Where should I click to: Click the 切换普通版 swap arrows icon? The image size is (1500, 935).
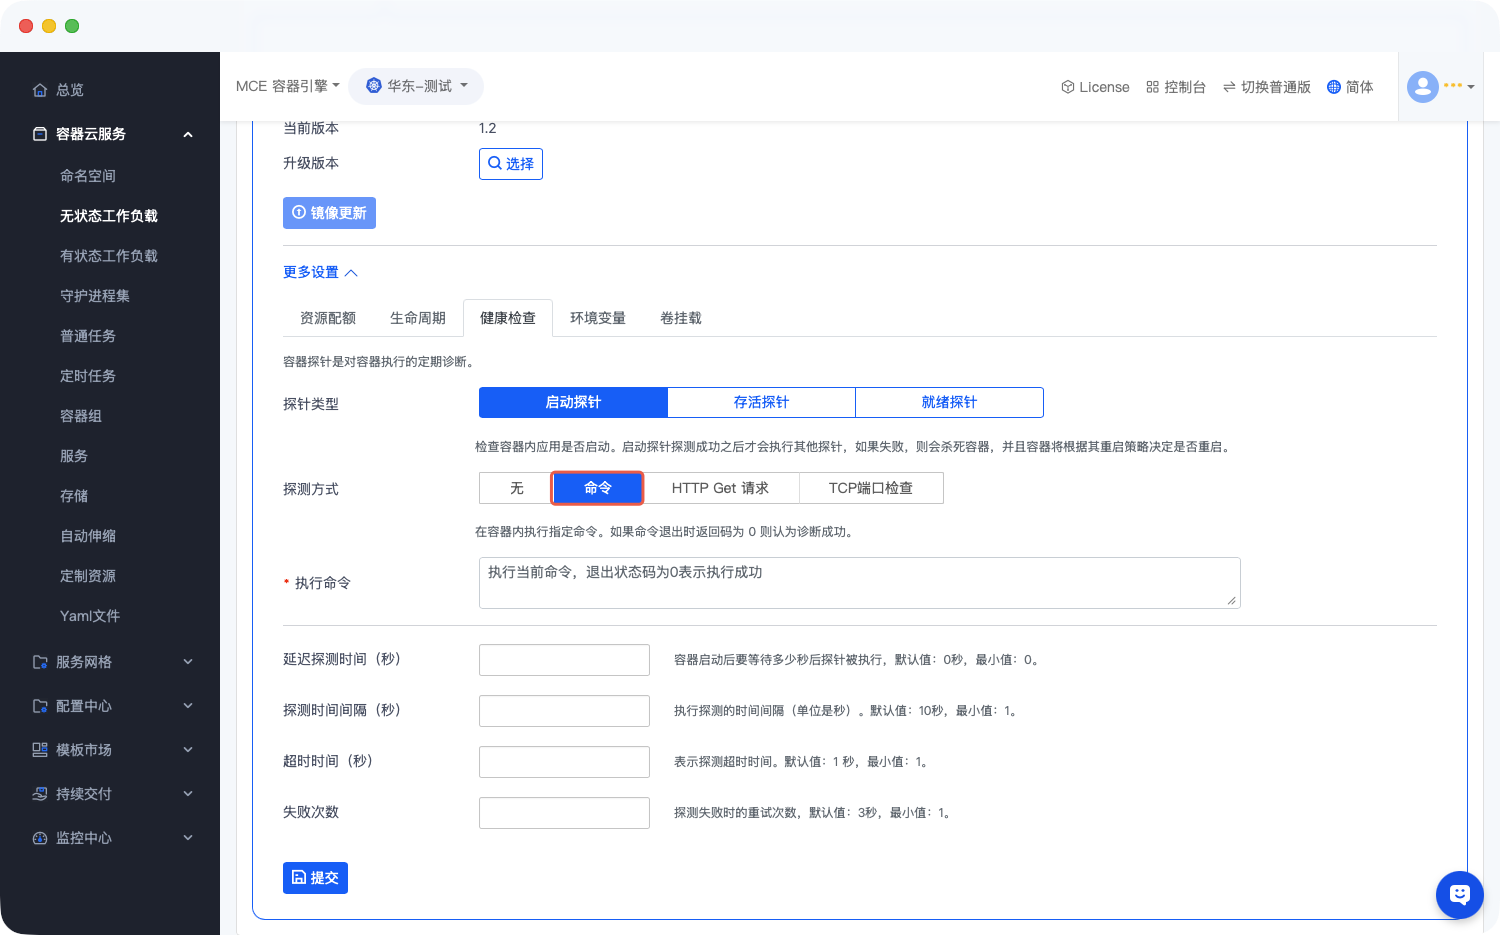coord(1229,87)
